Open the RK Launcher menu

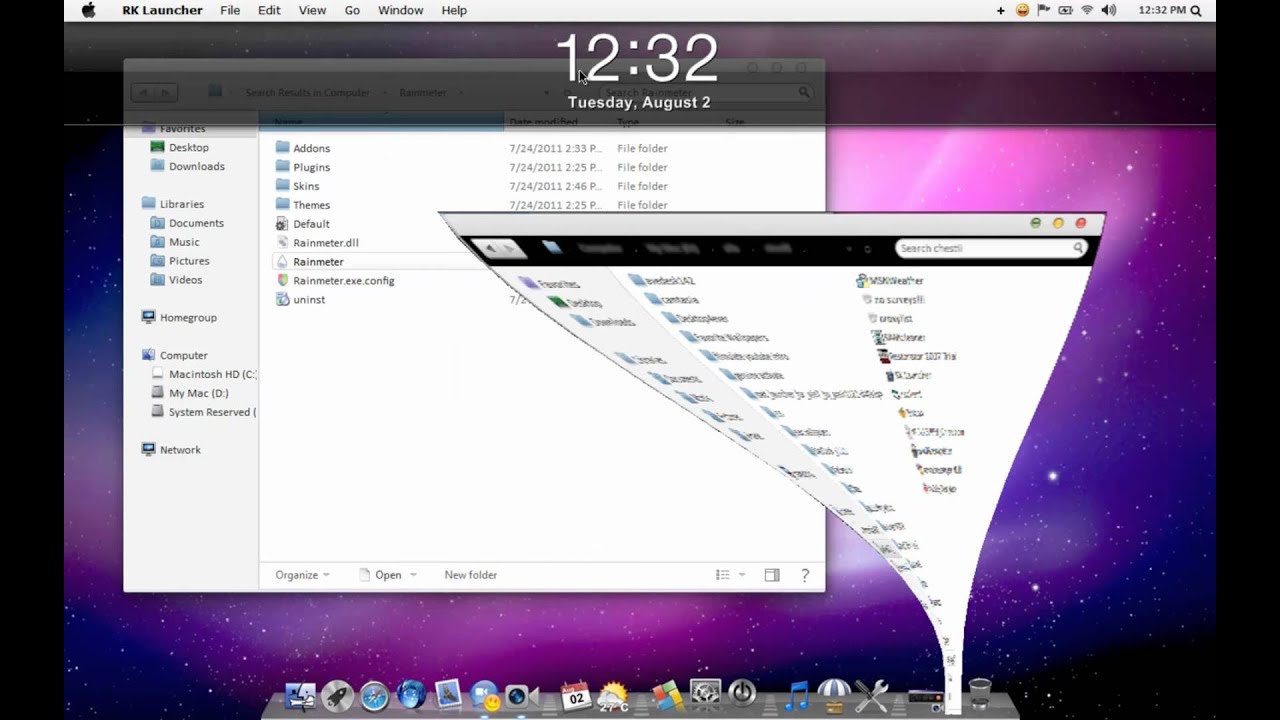click(162, 10)
